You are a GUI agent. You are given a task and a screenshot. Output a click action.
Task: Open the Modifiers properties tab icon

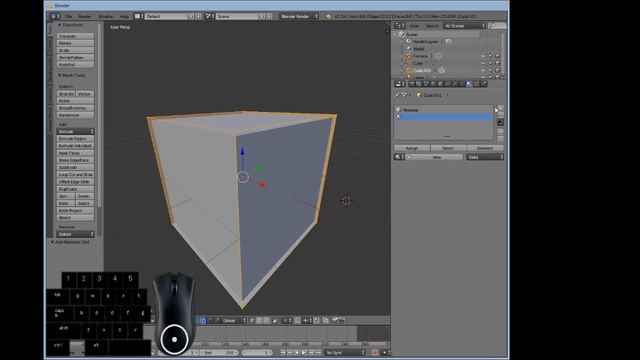[x=455, y=84]
